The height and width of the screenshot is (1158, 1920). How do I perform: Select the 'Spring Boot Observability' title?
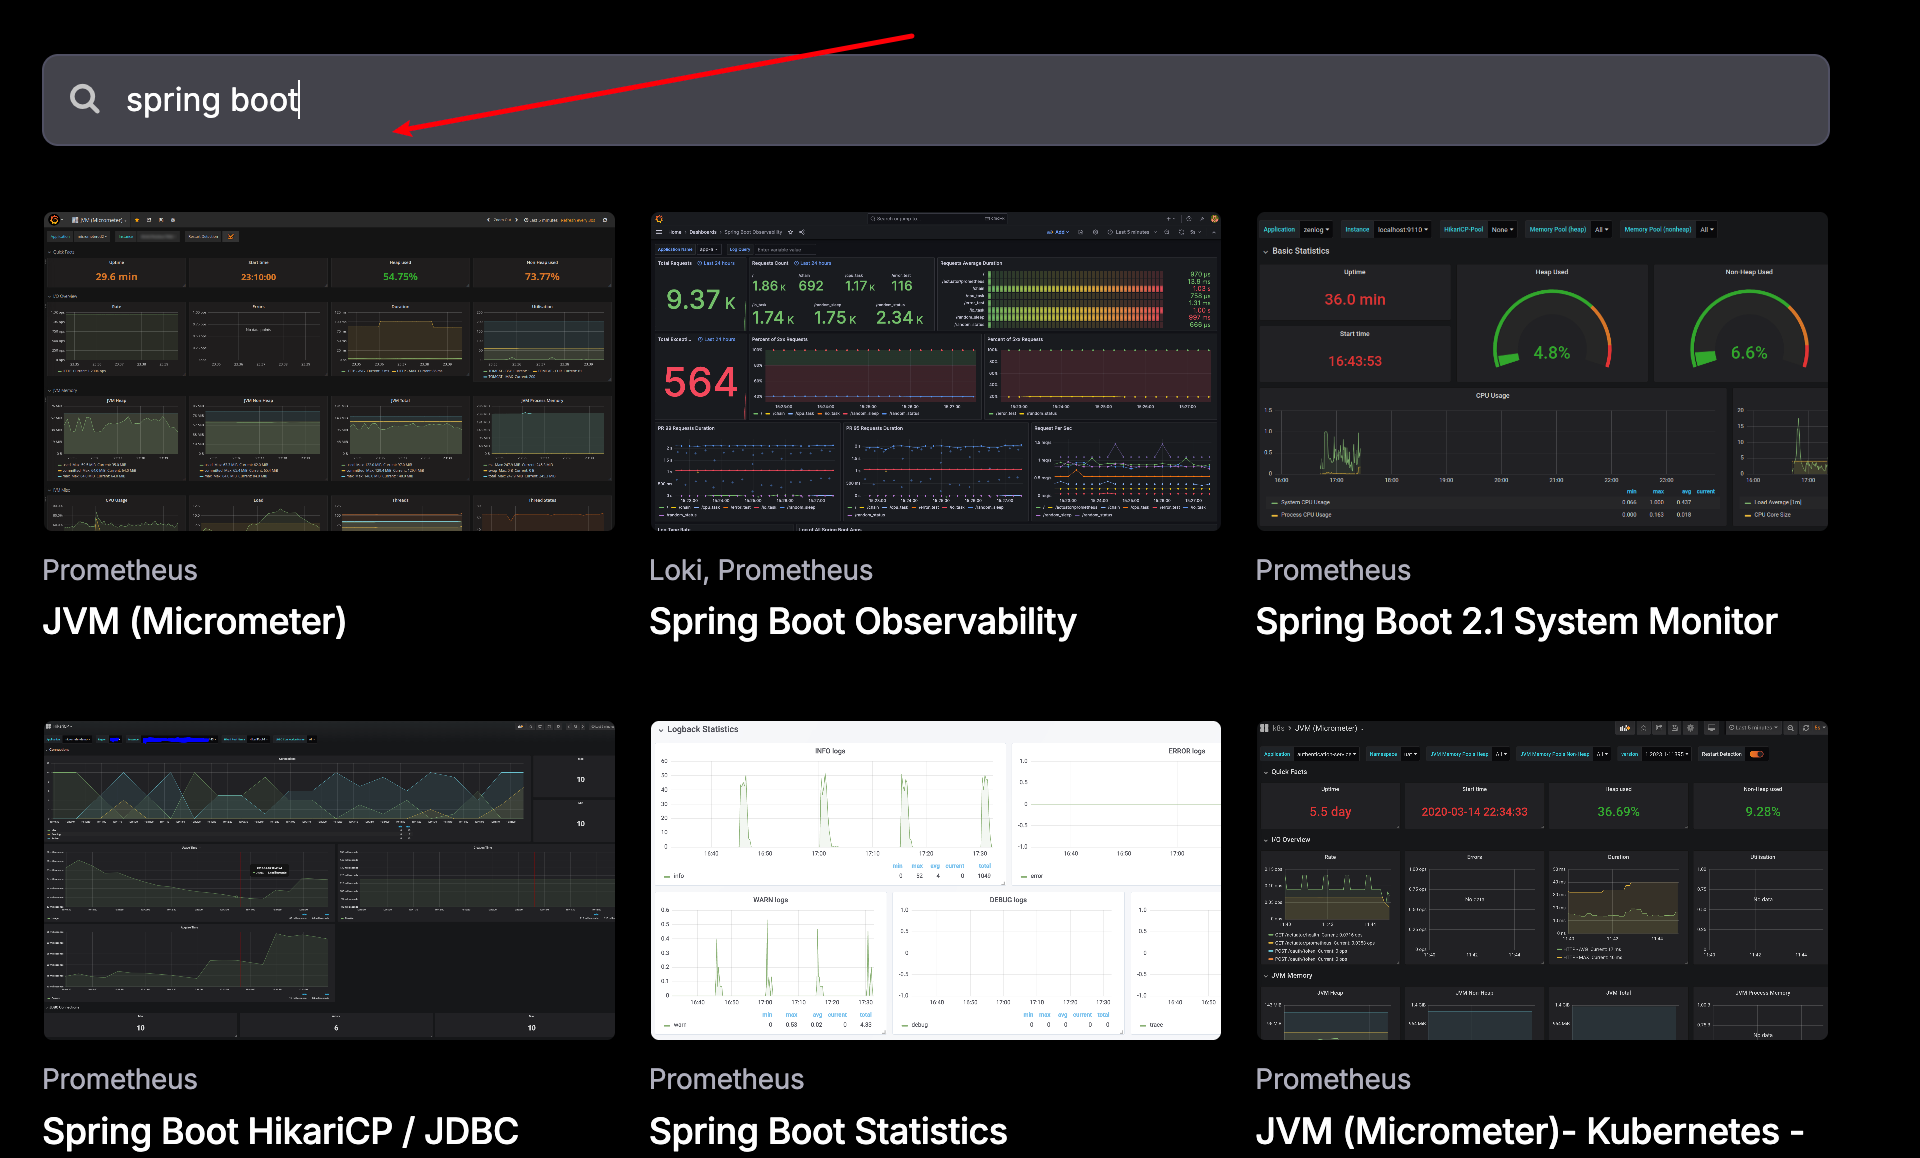[x=862, y=622]
